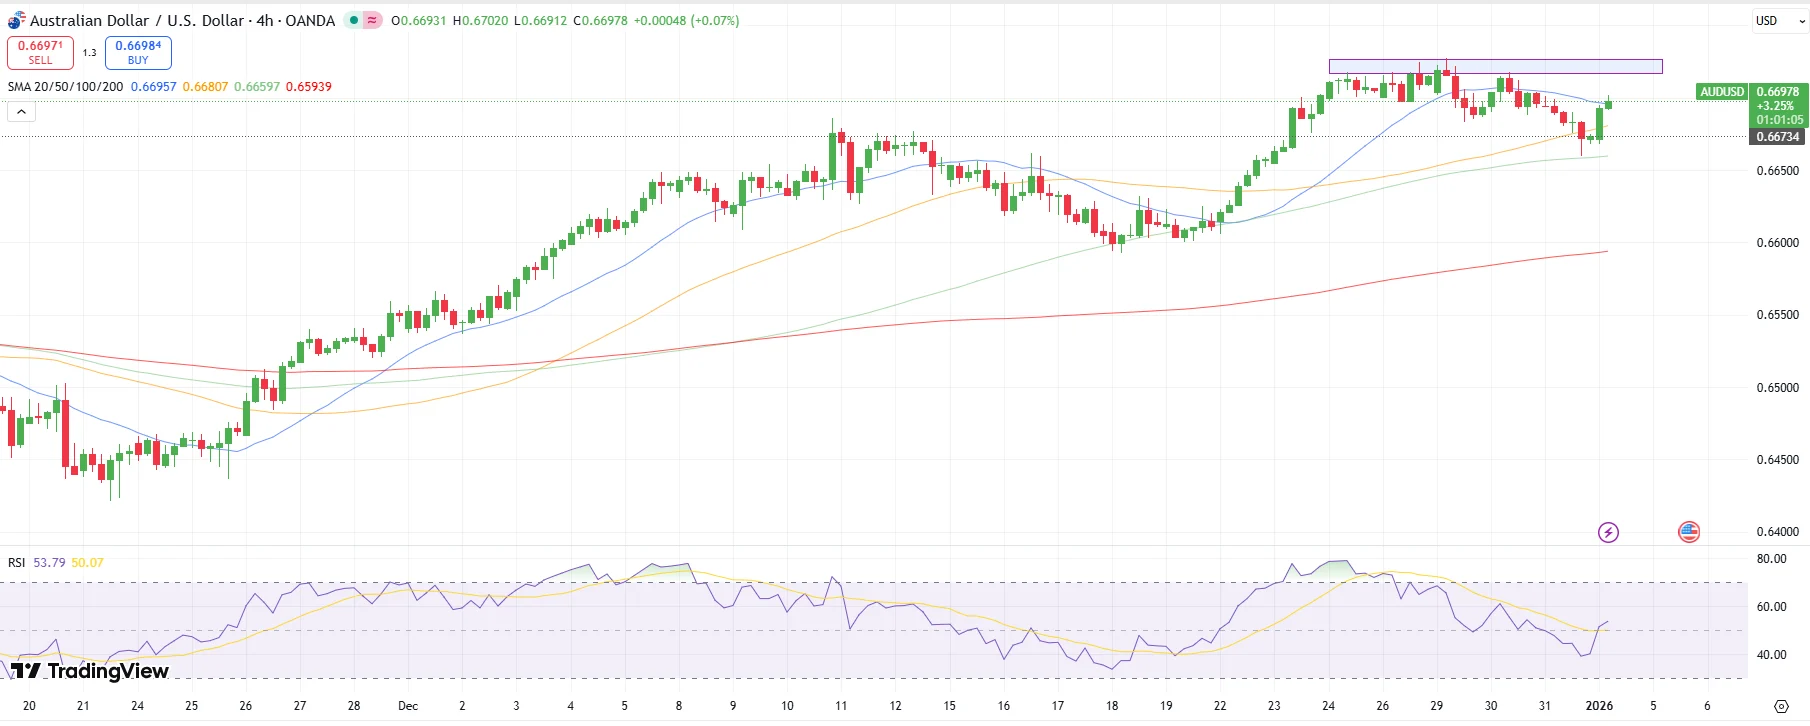Click the RSI 80.00 scale label
Screen dimensions: 1810x726
[x=1771, y=559]
